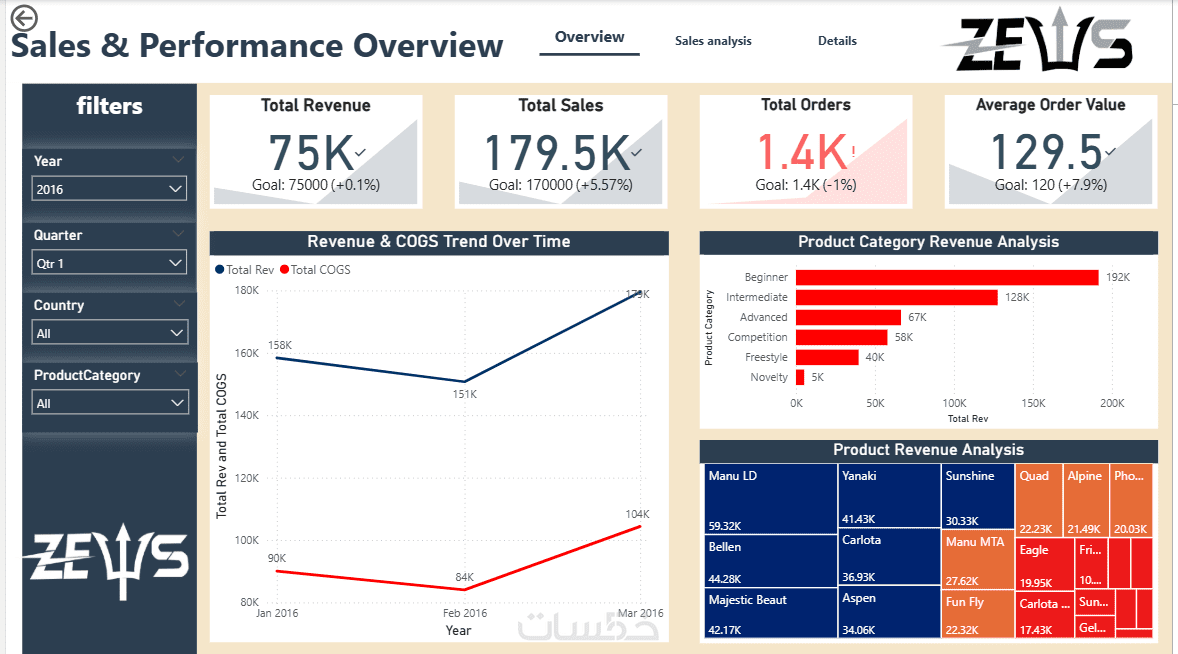The image size is (1178, 654).
Task: Select the Competition revenue bar
Action: 841,337
